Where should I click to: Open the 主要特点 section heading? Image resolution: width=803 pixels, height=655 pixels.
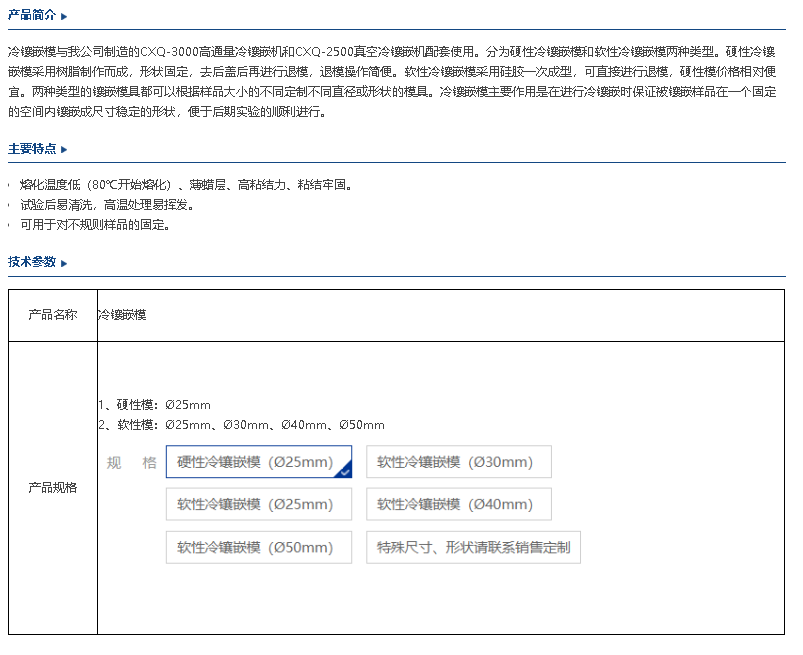(x=32, y=149)
